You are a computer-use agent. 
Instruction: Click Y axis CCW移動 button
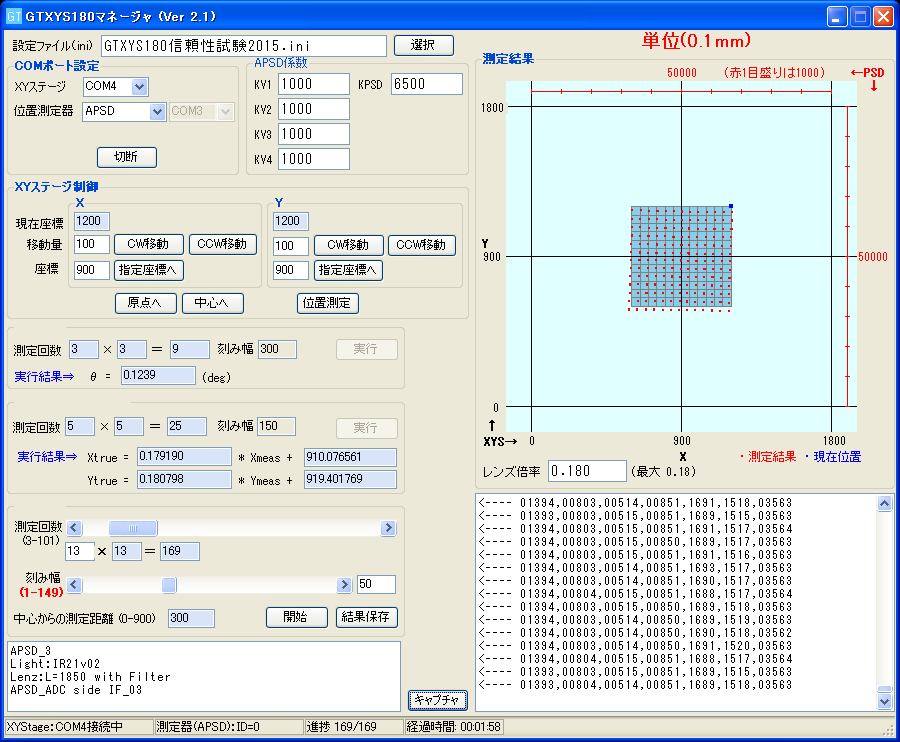[422, 245]
